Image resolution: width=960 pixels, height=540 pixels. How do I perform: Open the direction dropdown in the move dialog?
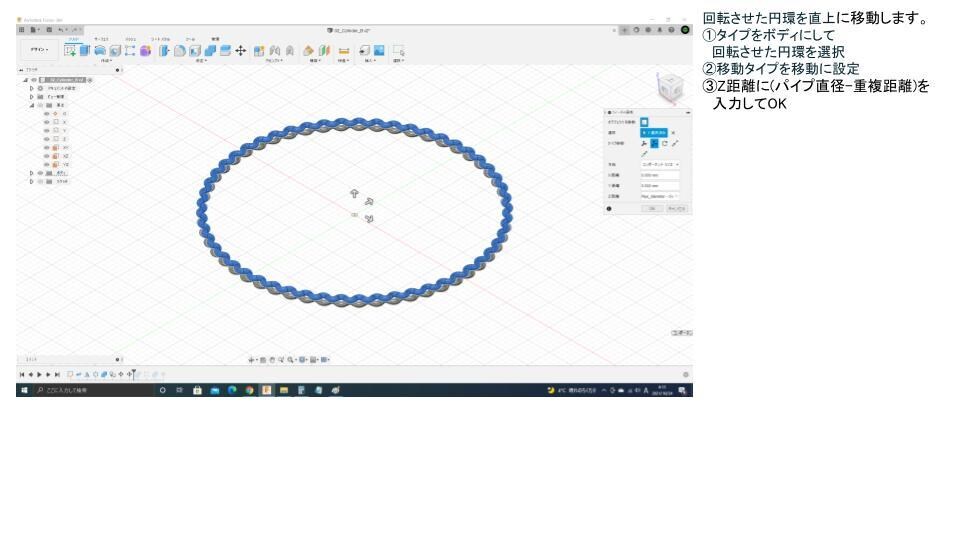660,165
